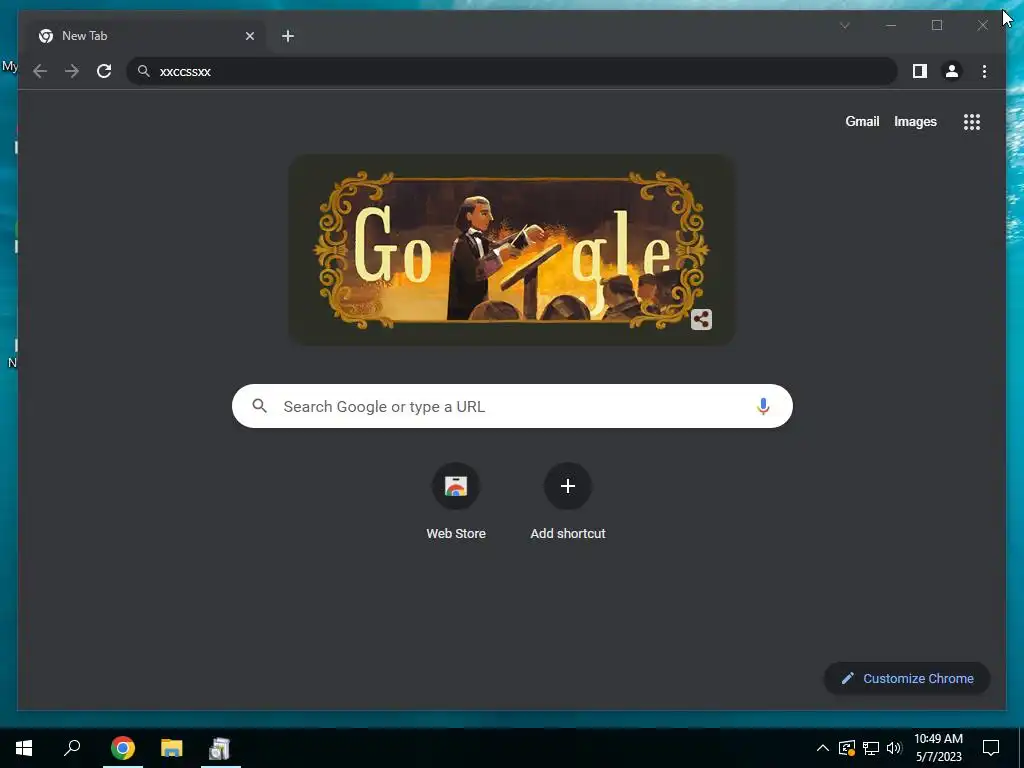Viewport: 1024px width, 768px height.
Task: Open the side panel toggle icon
Action: point(920,71)
